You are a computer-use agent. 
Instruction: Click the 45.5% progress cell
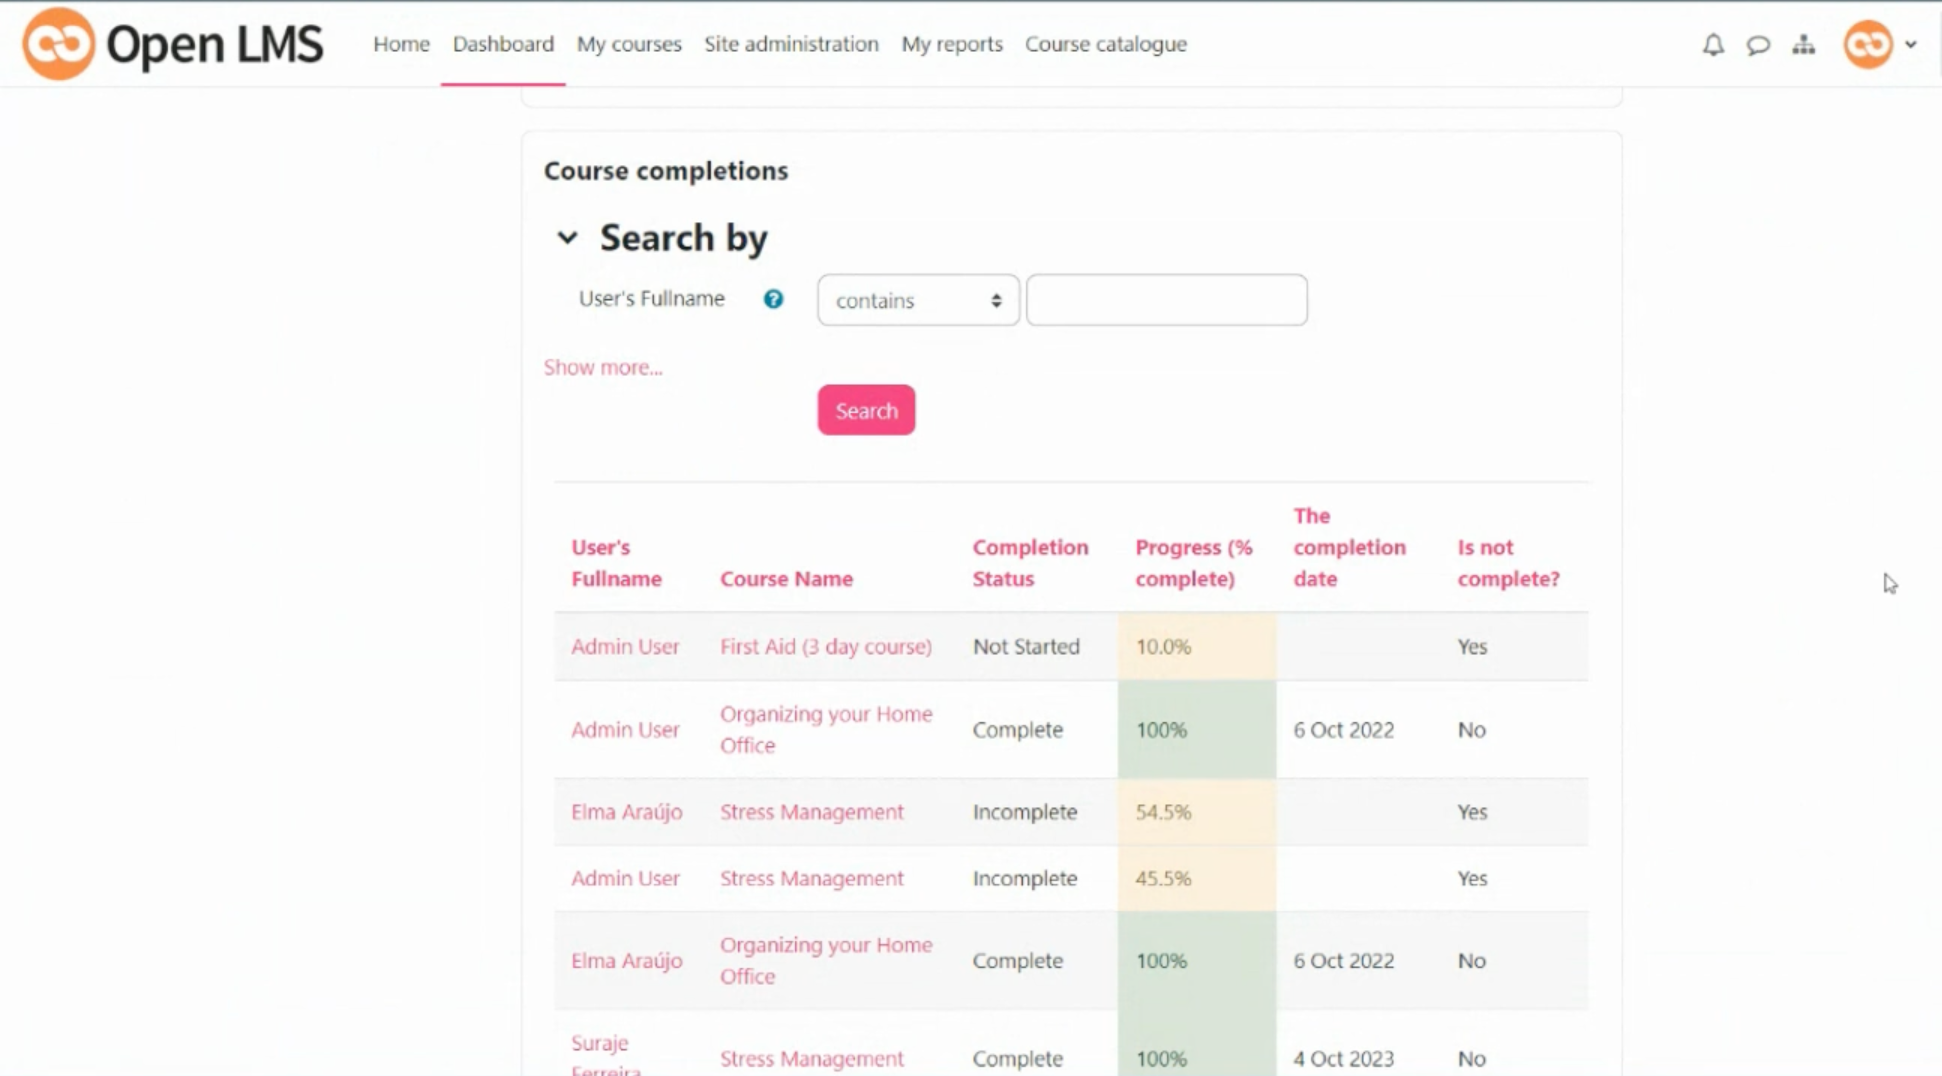click(1197, 878)
